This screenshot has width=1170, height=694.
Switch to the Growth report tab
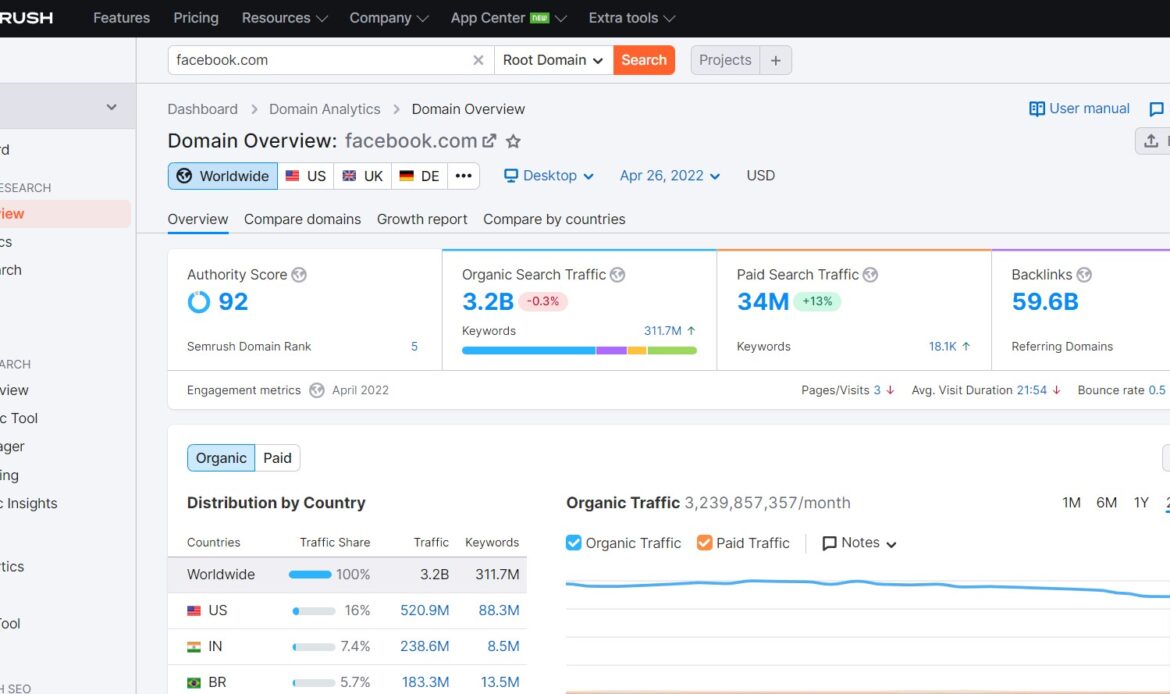tap(422, 219)
